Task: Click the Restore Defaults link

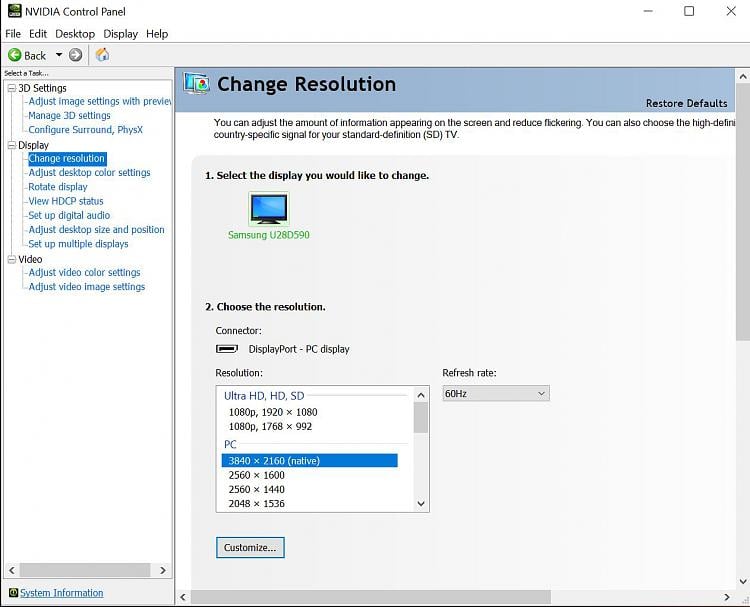Action: [x=686, y=103]
